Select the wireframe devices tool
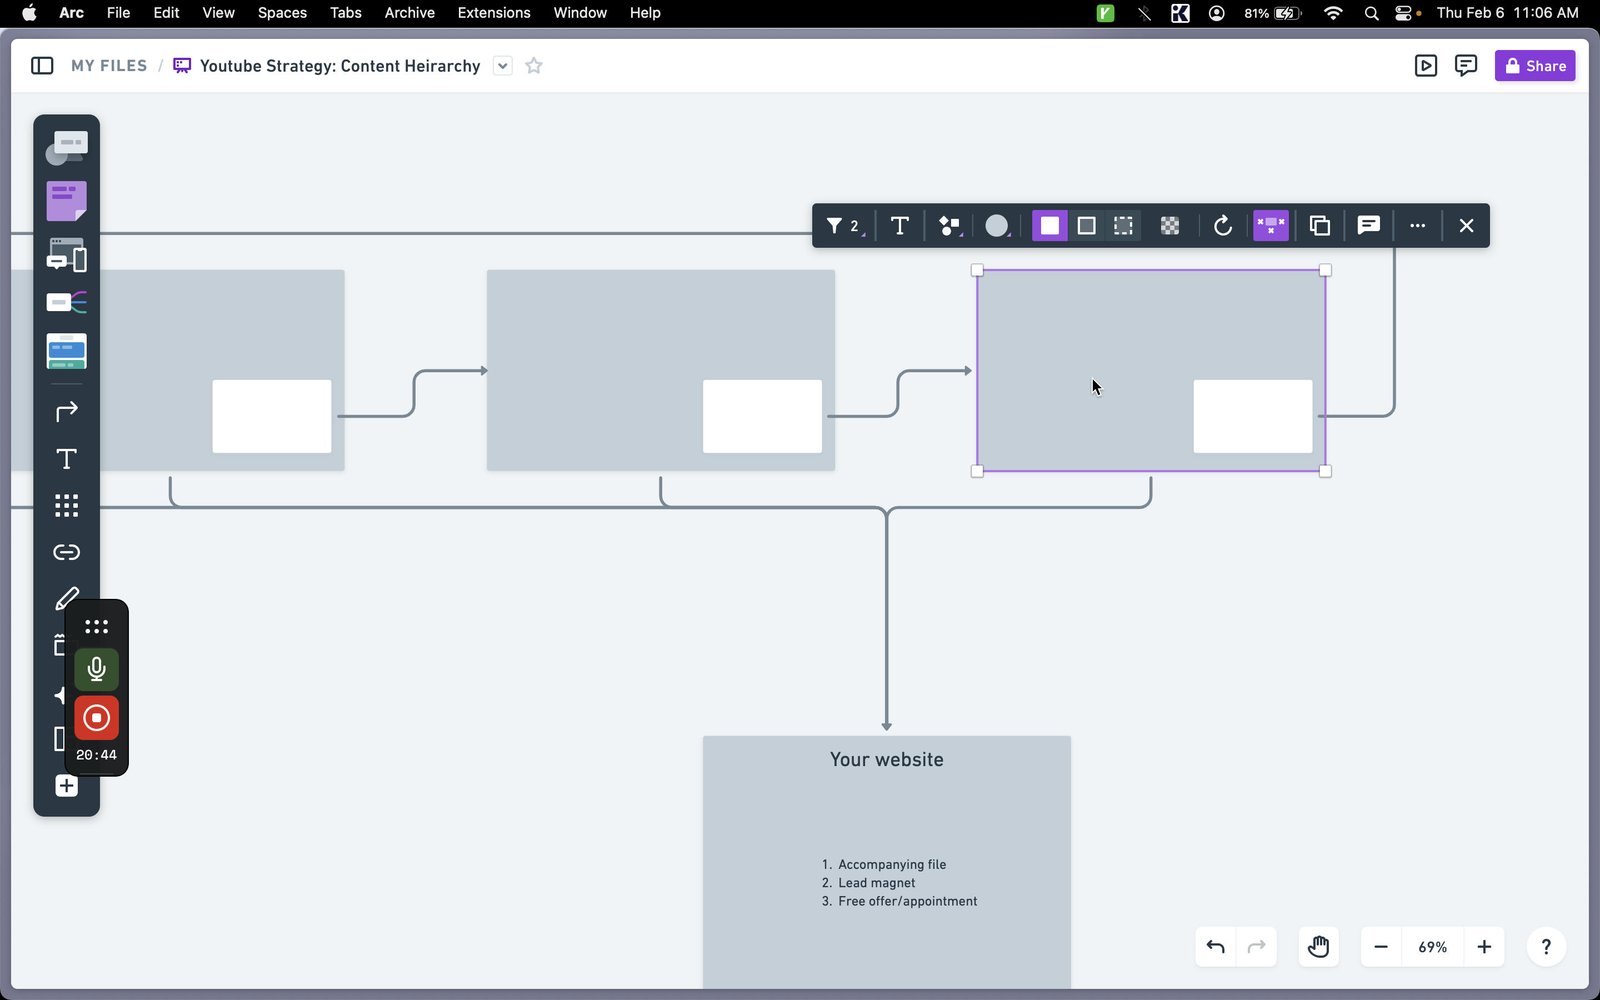Viewport: 1600px width, 1000px height. tap(66, 255)
